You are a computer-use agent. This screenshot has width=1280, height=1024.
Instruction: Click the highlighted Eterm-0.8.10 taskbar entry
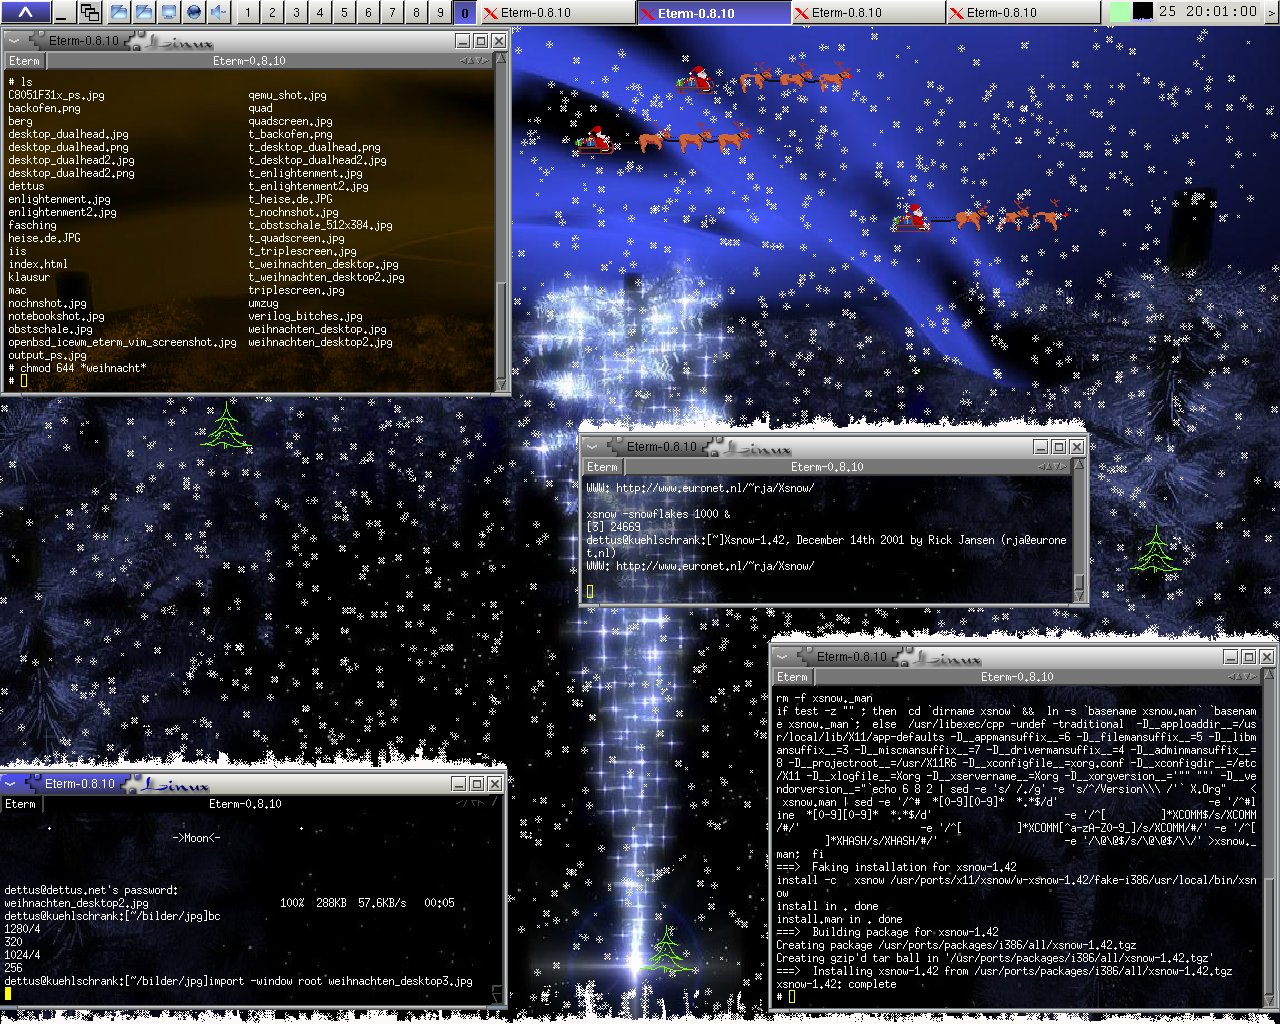pyautogui.click(x=712, y=13)
